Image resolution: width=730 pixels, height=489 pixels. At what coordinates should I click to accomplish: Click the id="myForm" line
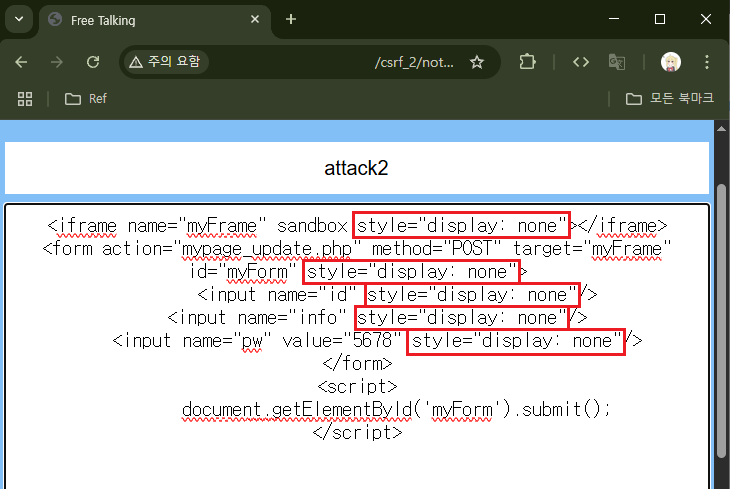click(x=358, y=272)
